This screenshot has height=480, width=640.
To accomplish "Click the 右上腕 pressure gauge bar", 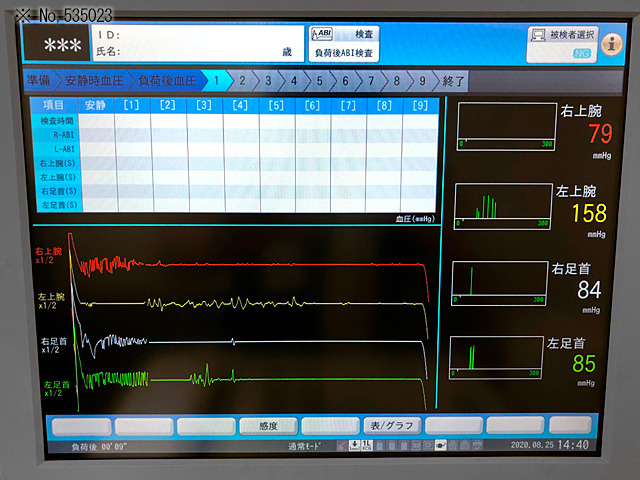I will pyautogui.click(x=506, y=127).
